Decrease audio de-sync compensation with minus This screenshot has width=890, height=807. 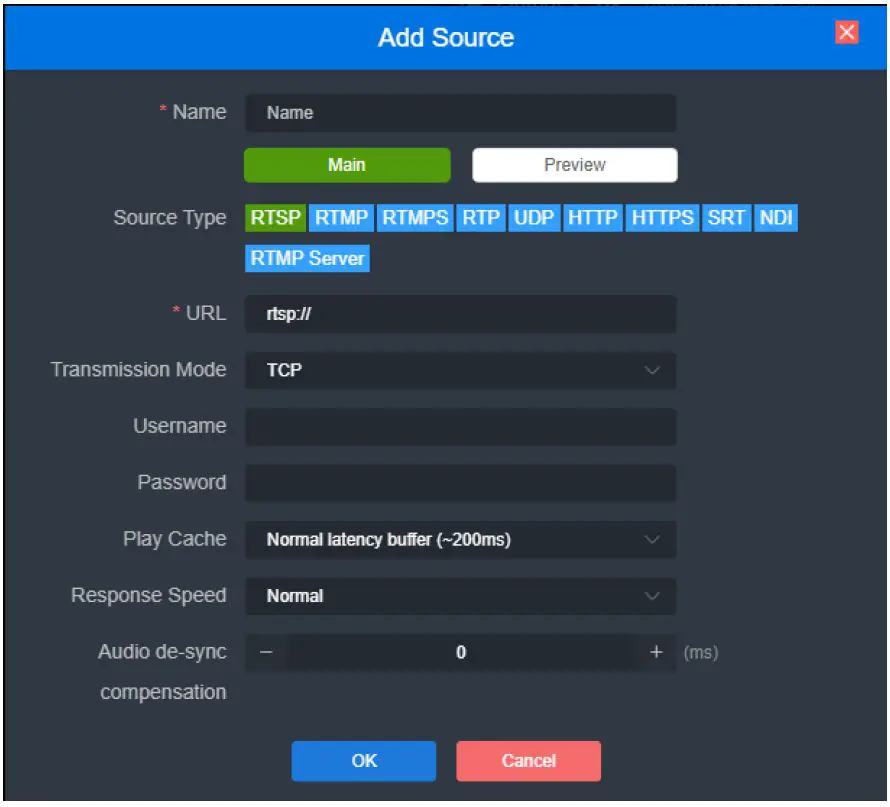[266, 652]
